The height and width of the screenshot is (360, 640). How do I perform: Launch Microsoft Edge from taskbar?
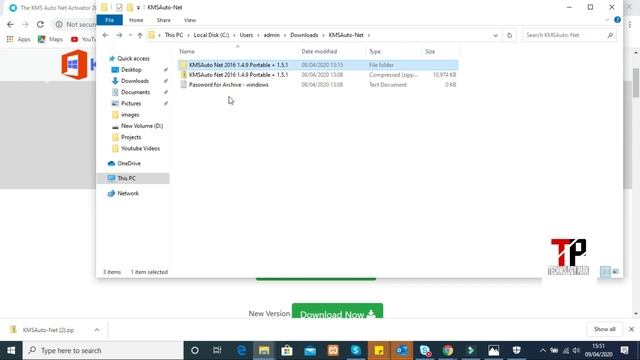[241, 351]
